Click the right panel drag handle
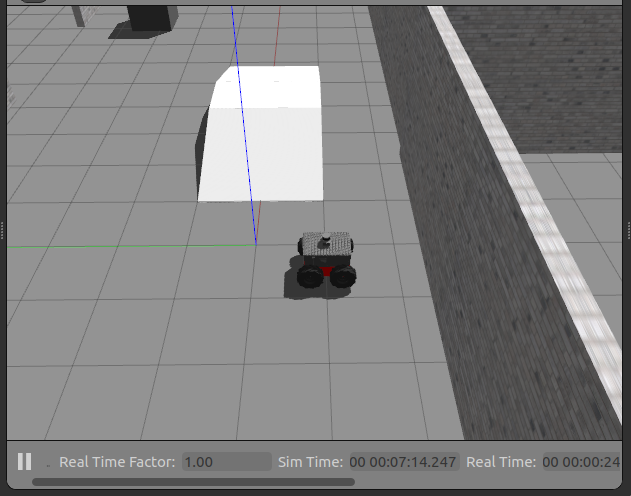This screenshot has height=496, width=631. coord(629,231)
